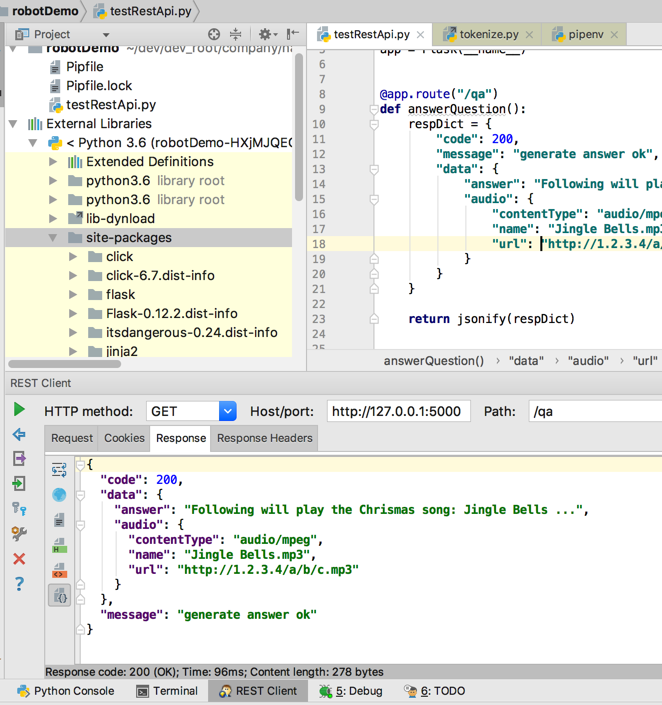
Task: Click the Host/port input field
Action: (x=398, y=411)
